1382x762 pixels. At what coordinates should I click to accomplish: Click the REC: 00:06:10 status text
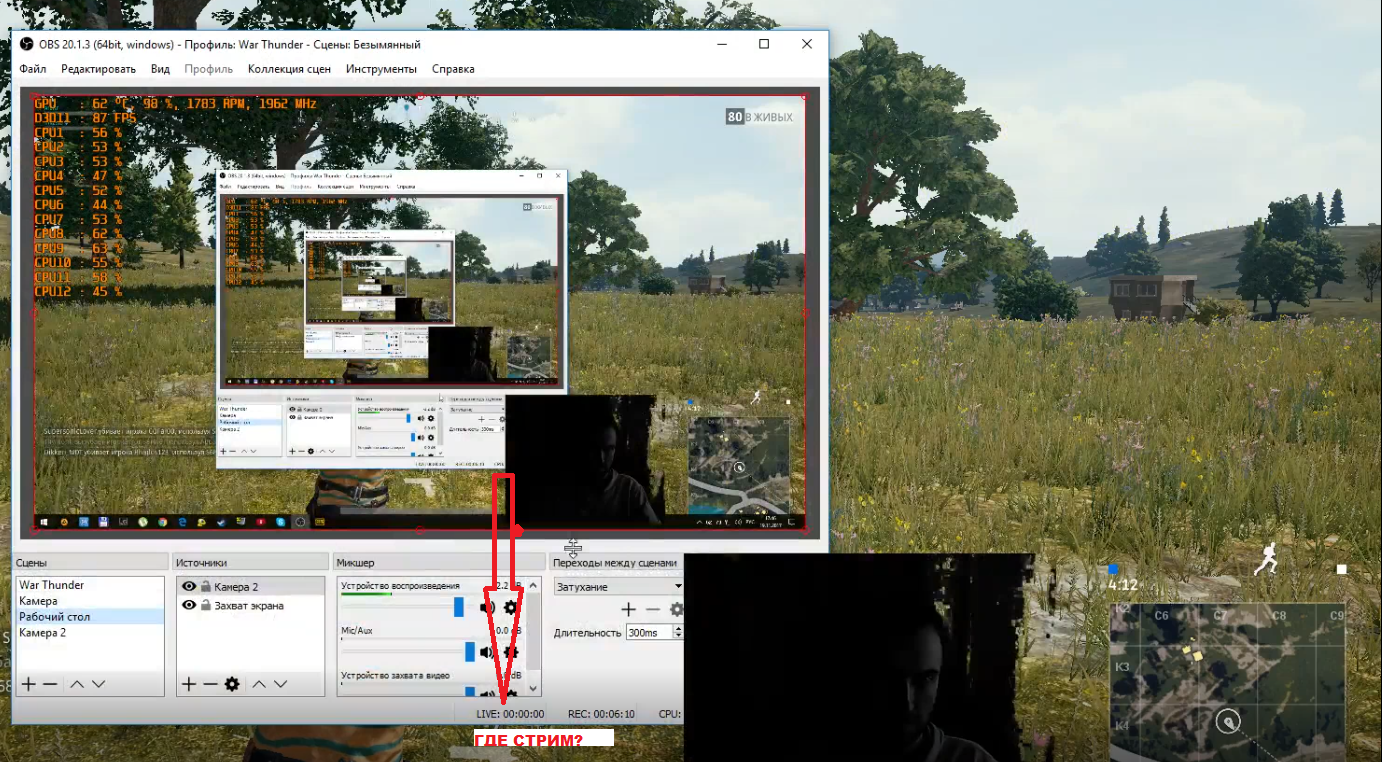coord(601,714)
